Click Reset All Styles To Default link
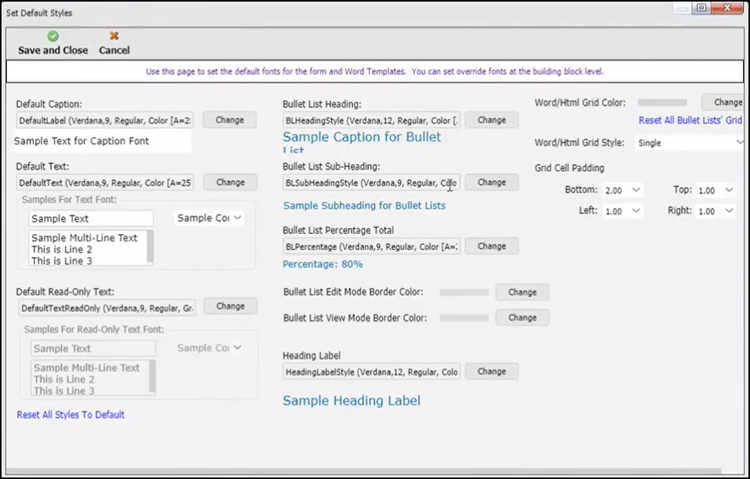Image resolution: width=750 pixels, height=479 pixels. click(71, 414)
